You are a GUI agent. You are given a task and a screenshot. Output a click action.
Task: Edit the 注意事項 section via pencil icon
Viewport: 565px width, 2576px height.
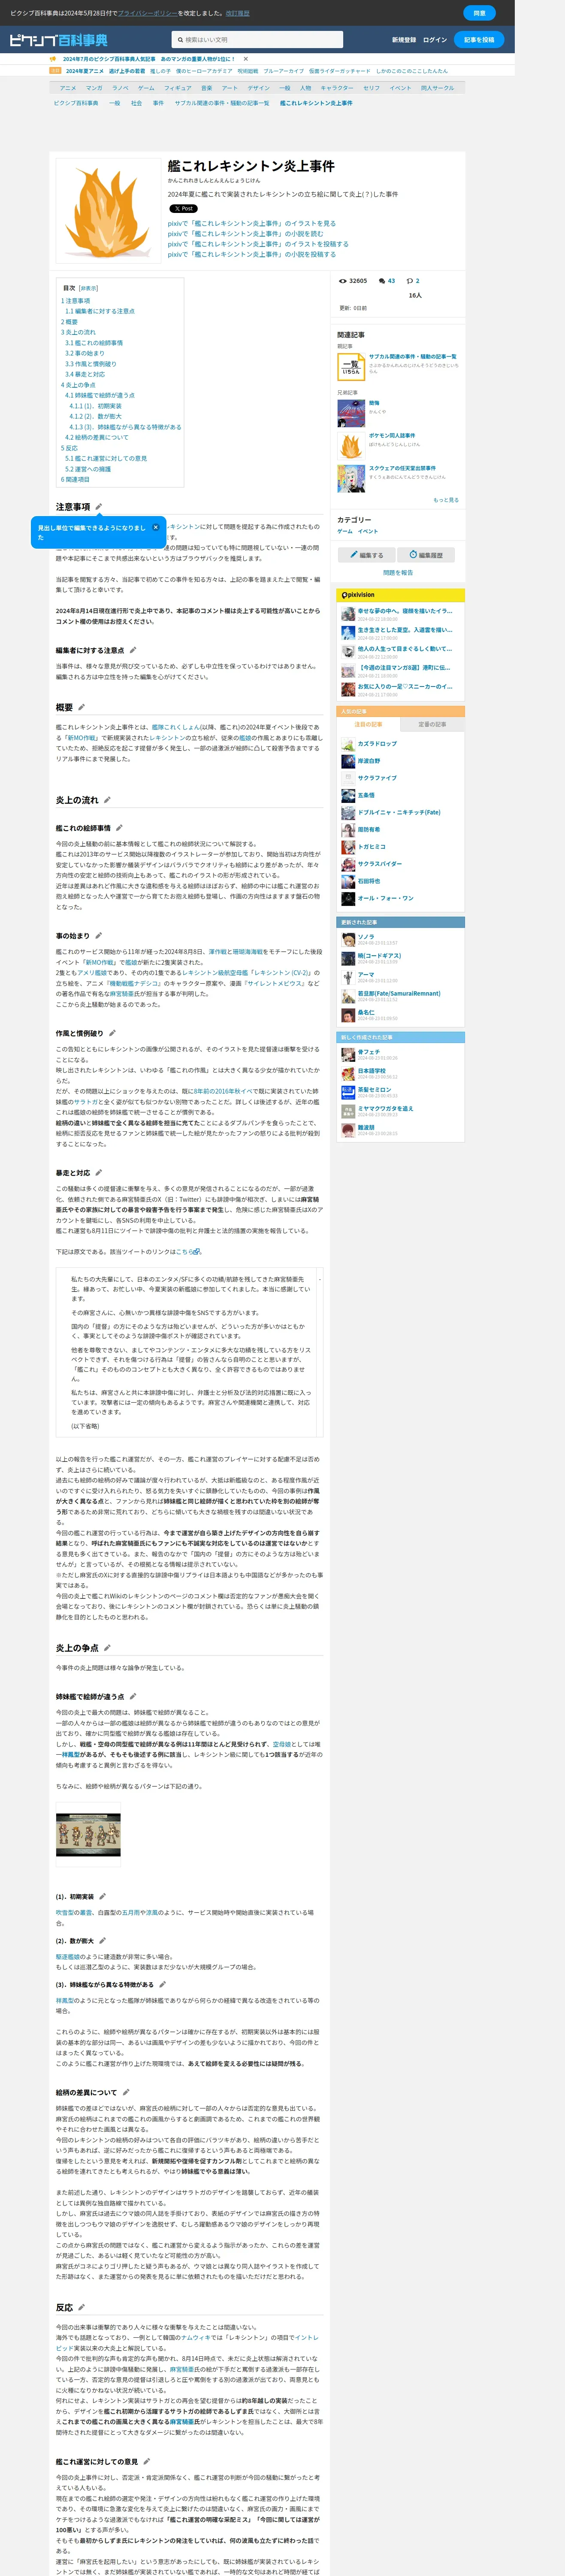[99, 507]
